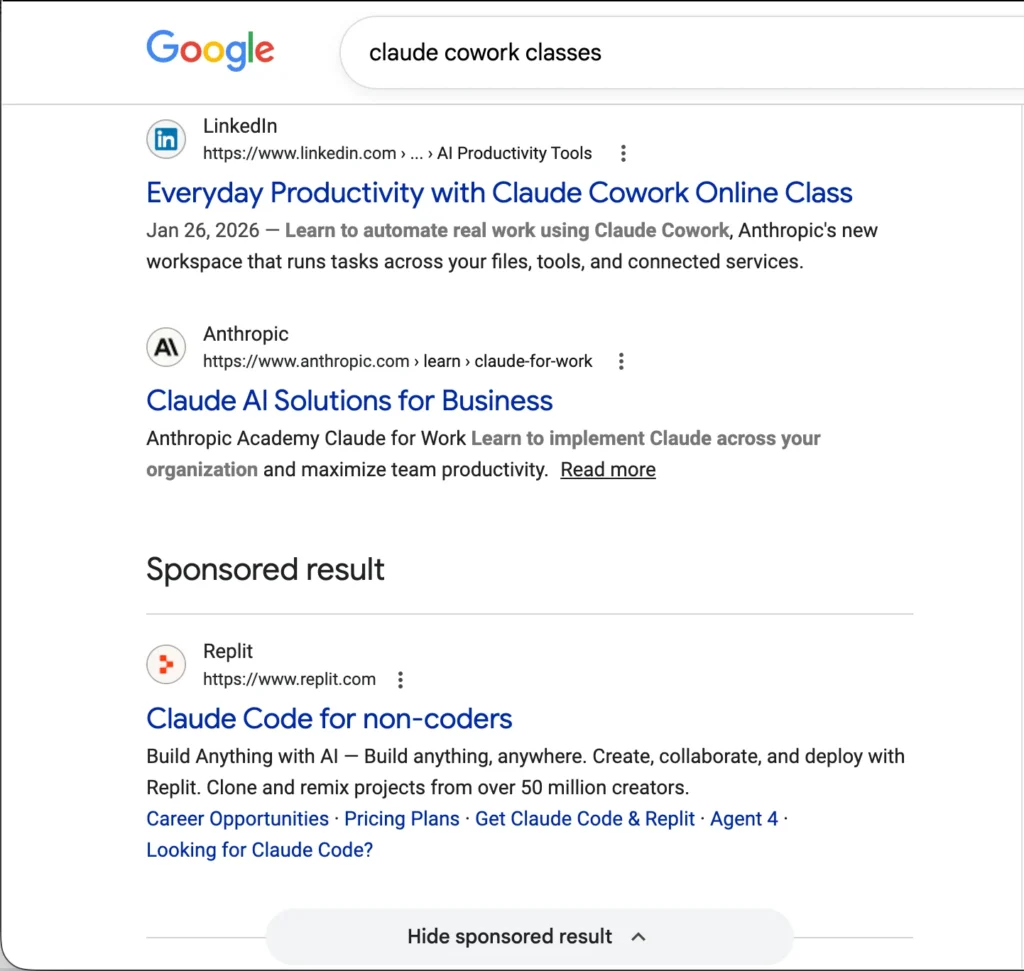Collapse using the Hide sponsored result chevron
Screen dimensions: 1024x971
tap(639, 937)
